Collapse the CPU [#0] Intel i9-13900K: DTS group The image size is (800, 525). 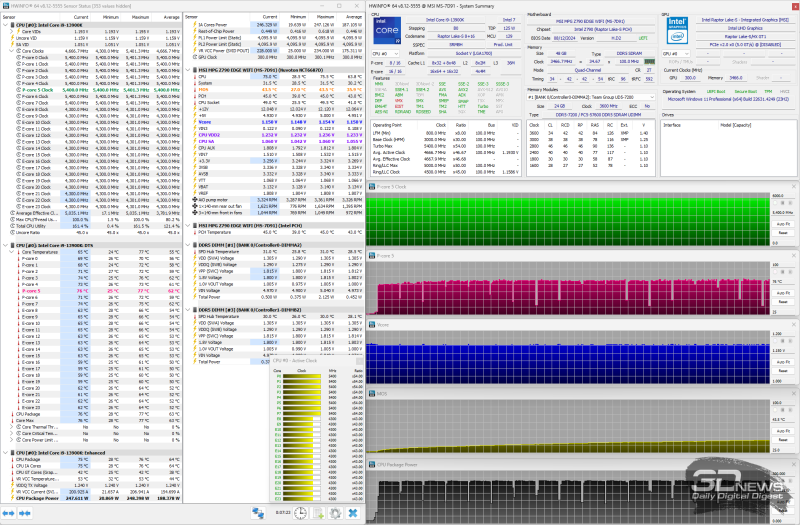point(4,244)
